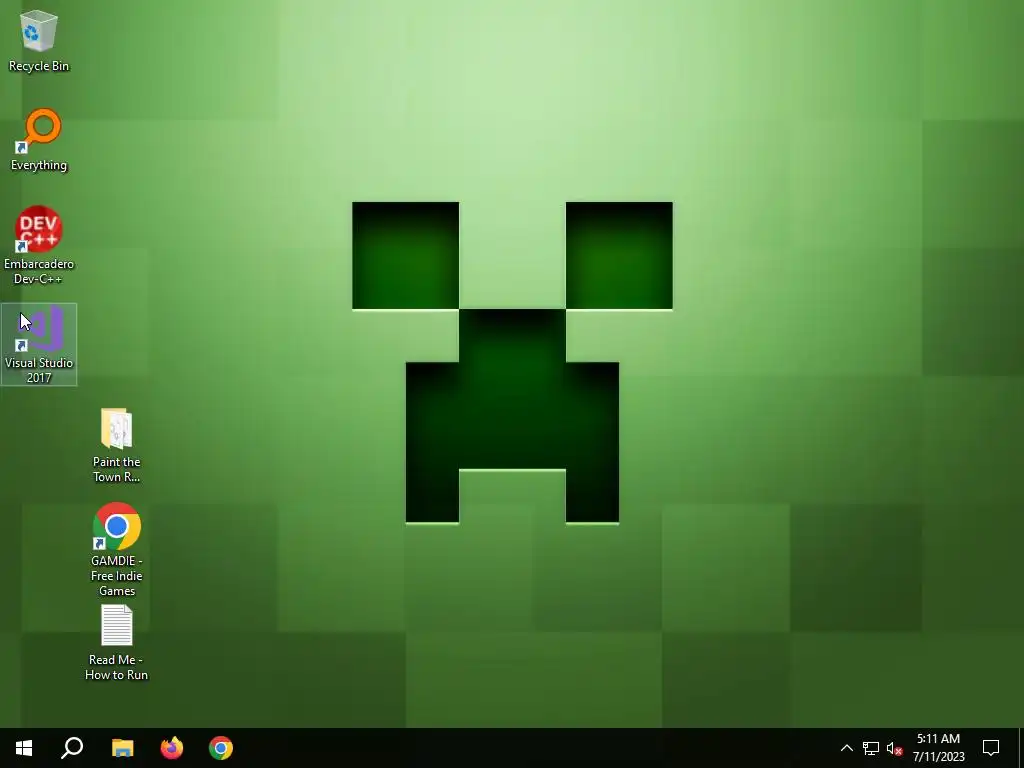Open taskbar search magnifier

click(x=72, y=748)
